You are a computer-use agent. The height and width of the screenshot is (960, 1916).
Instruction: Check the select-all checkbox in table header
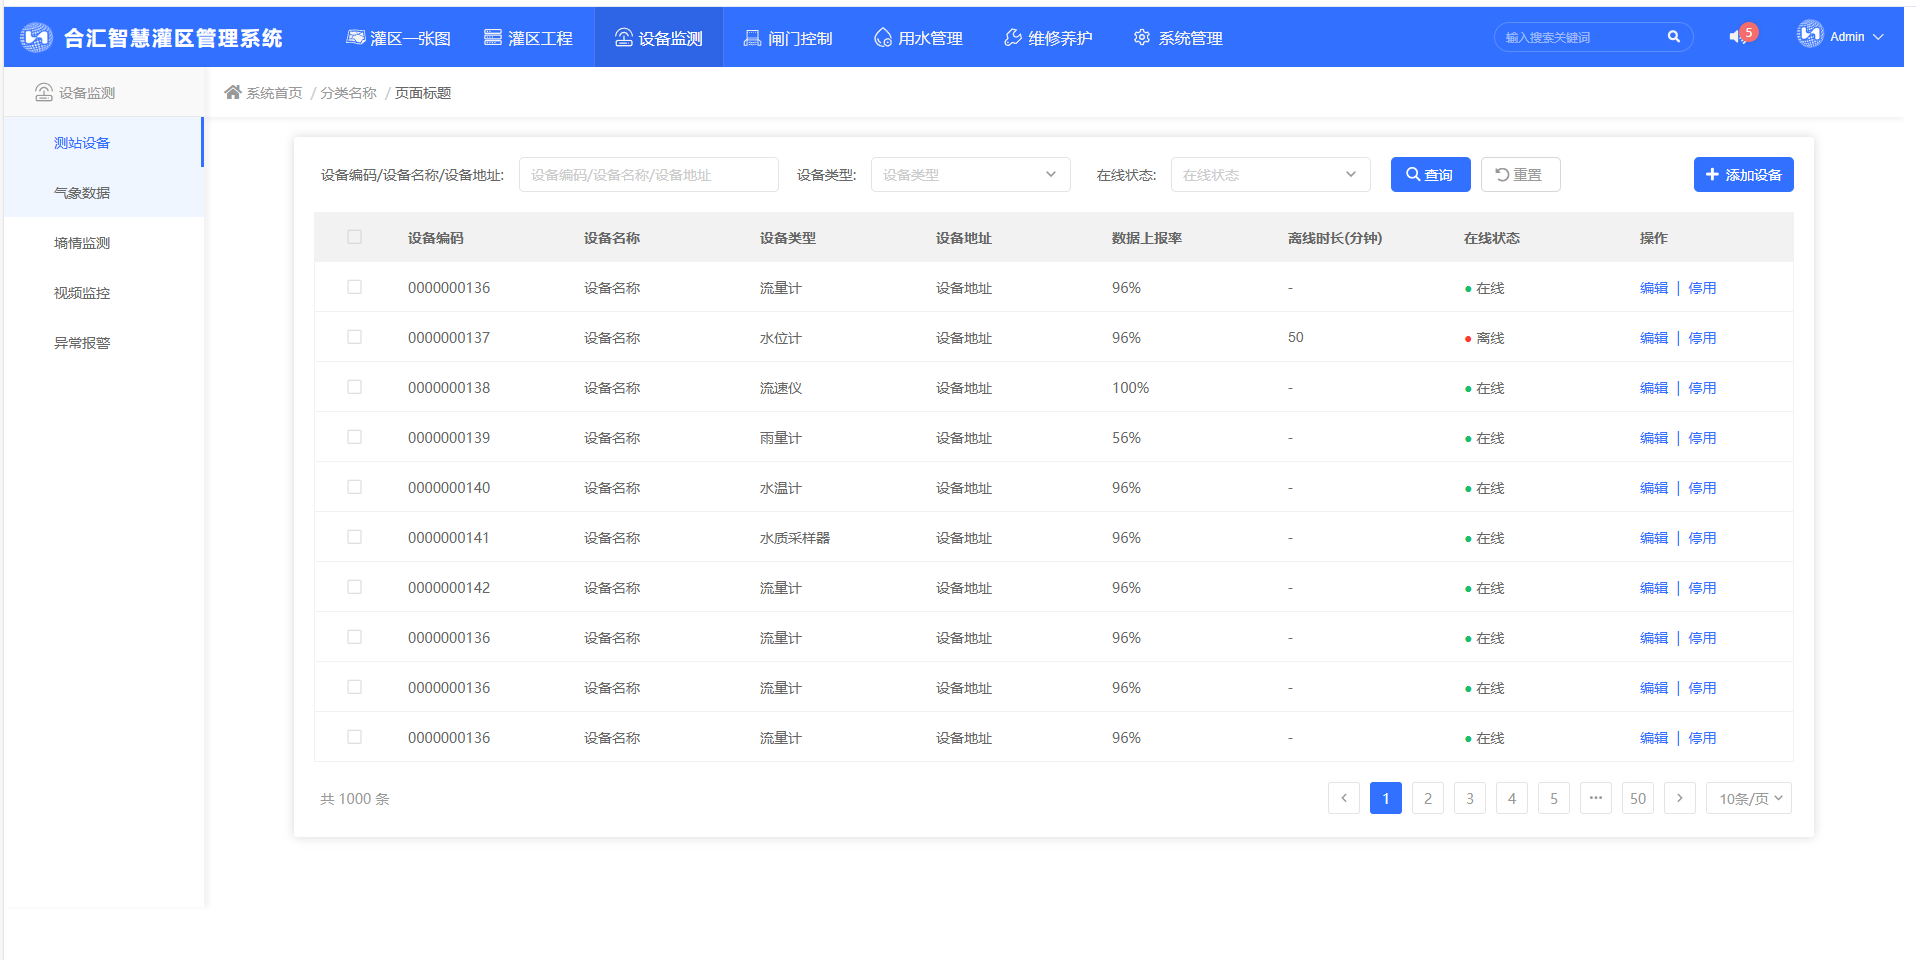pos(354,237)
